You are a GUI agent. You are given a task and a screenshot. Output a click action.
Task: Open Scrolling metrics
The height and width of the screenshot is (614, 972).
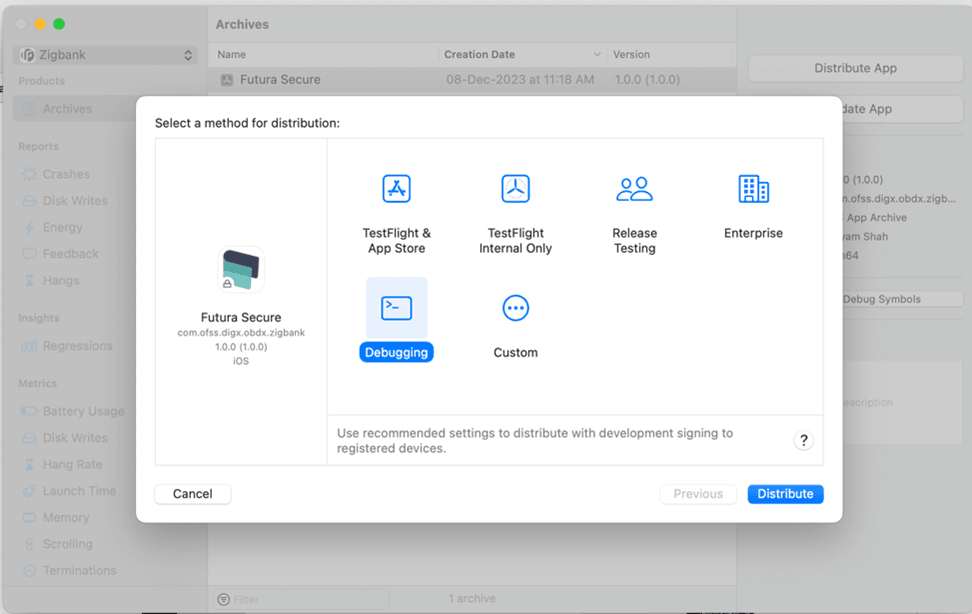click(68, 544)
